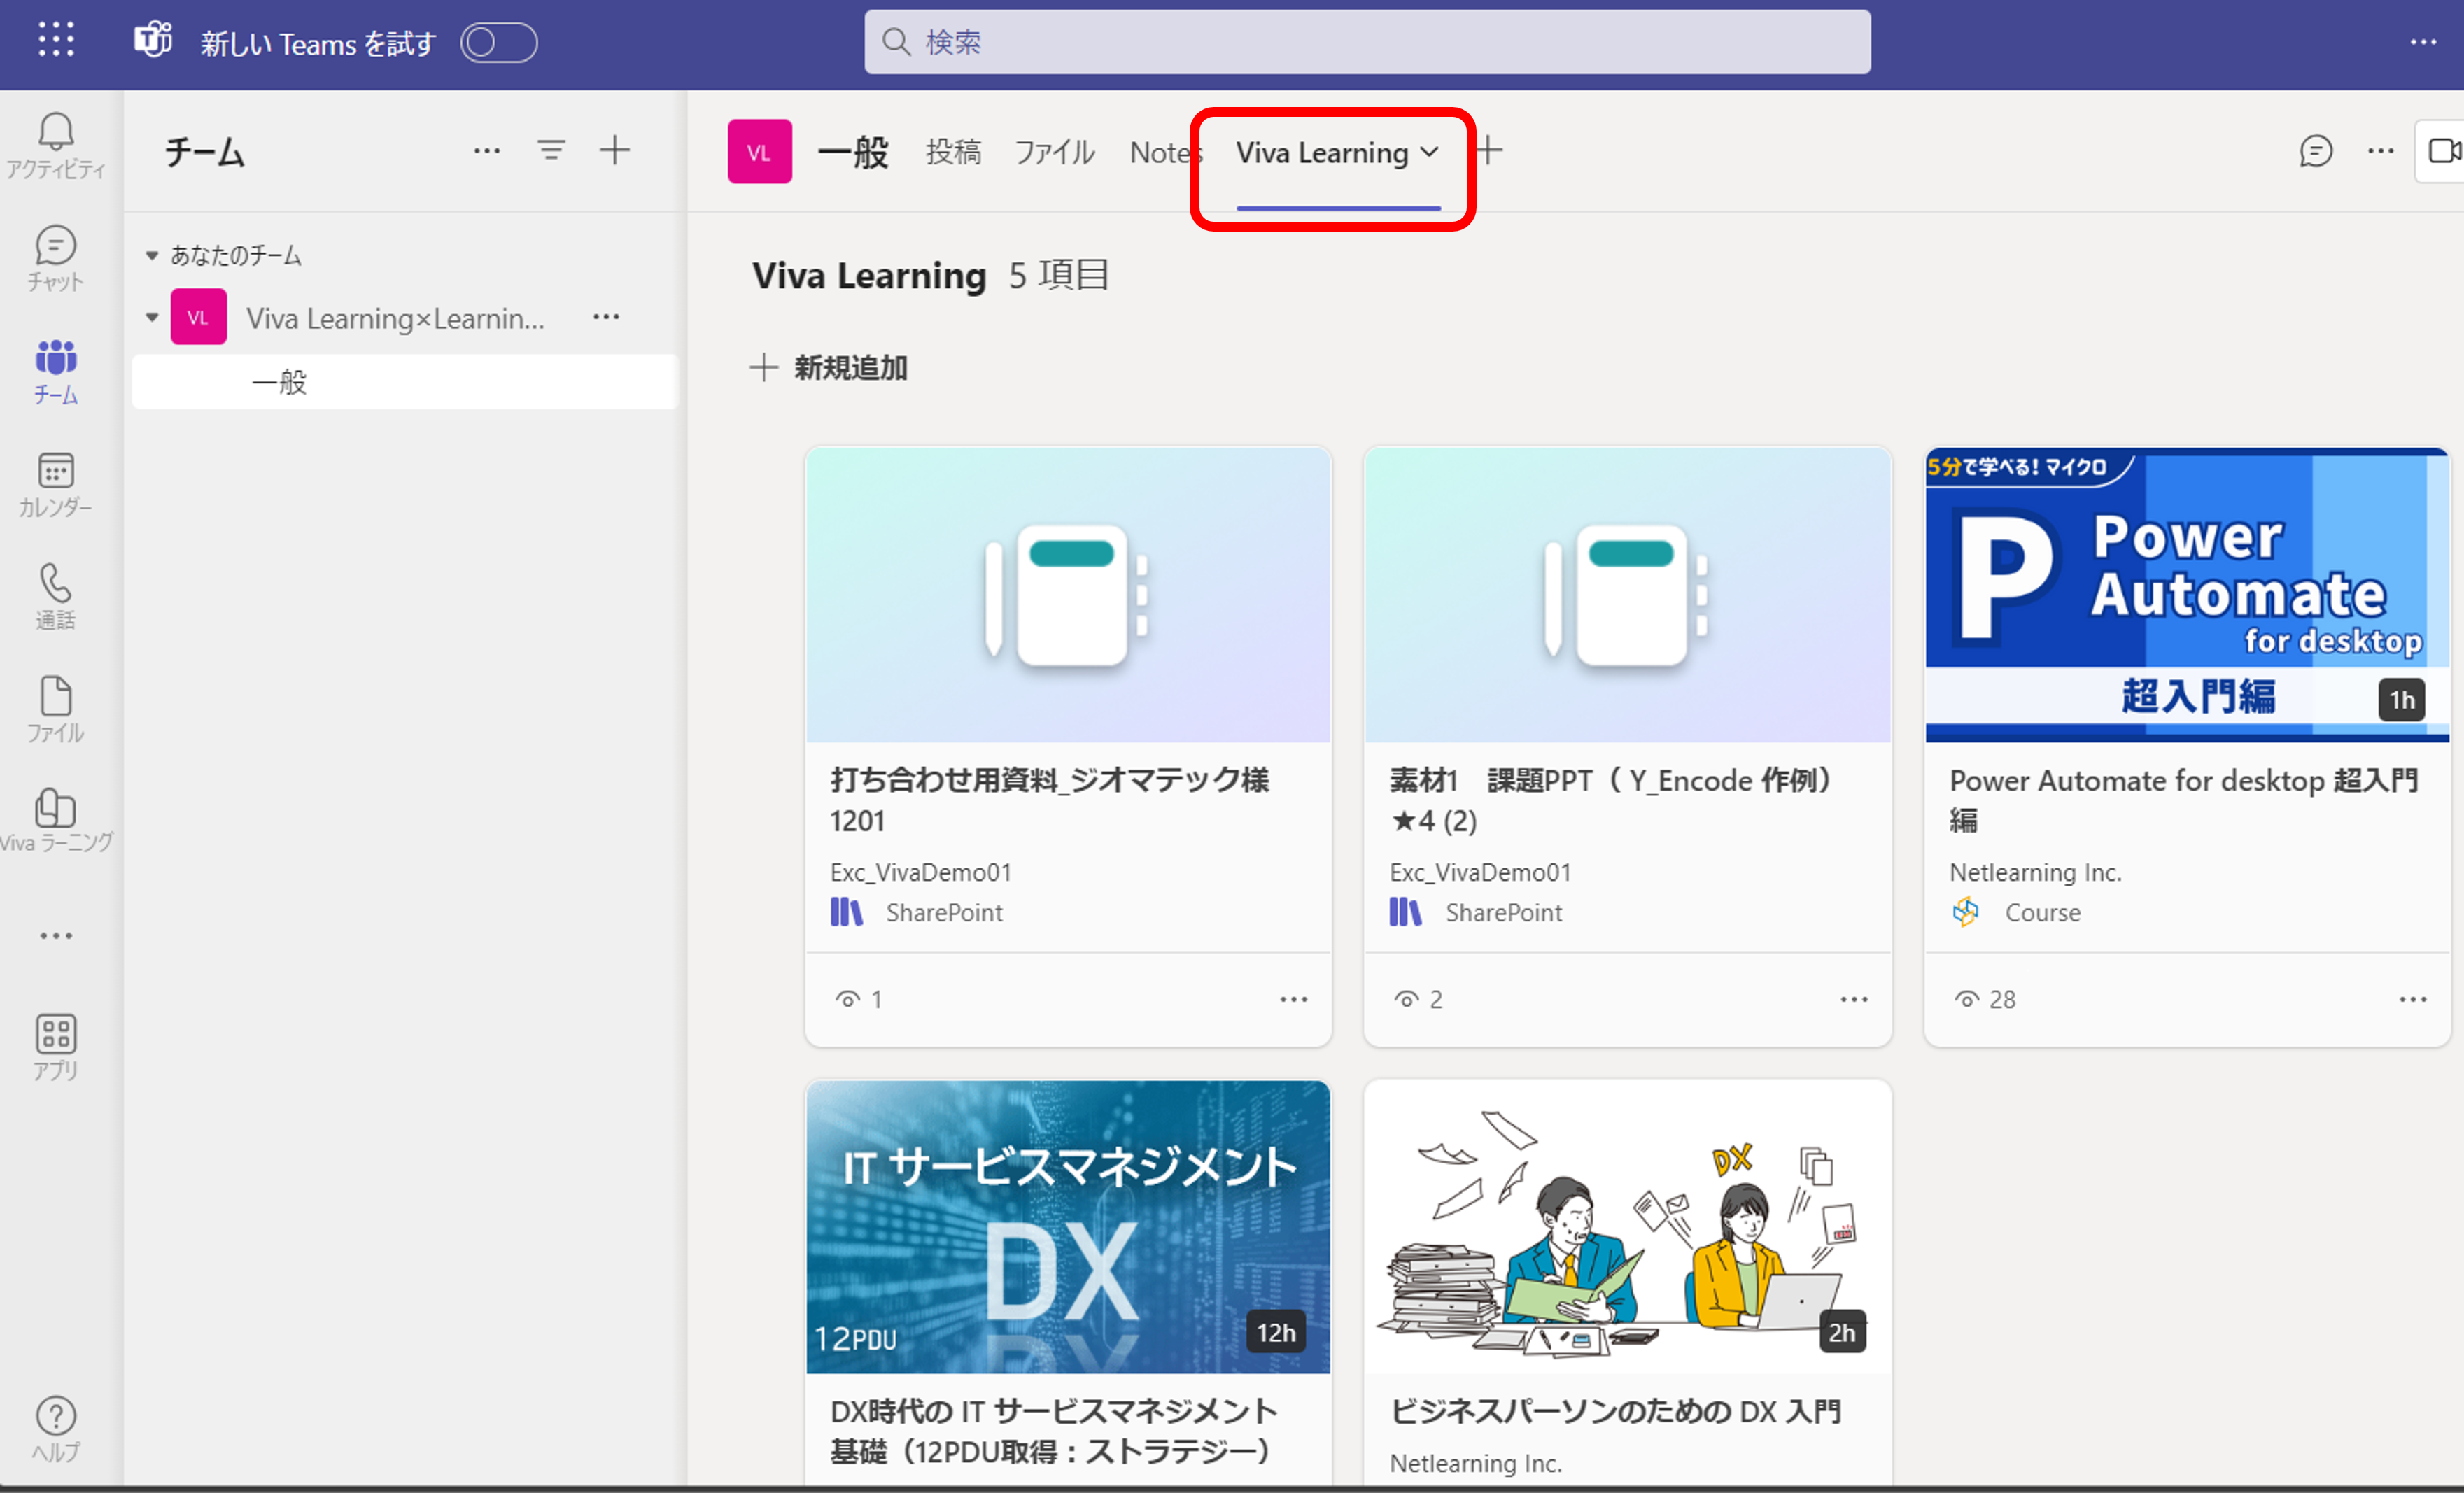Open more options on 素材1 課題PPT card
This screenshot has height=1493, width=2464.
[x=1854, y=1000]
